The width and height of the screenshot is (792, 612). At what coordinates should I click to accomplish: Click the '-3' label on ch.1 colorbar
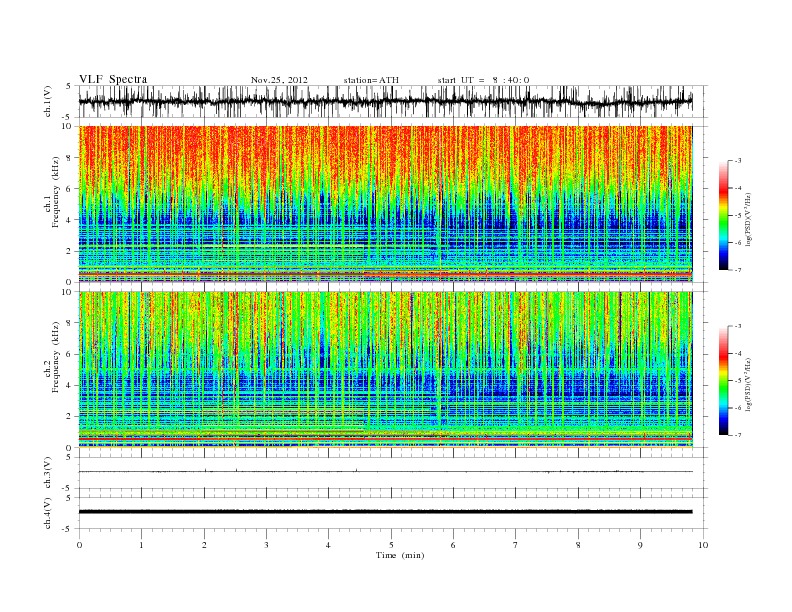(x=738, y=161)
